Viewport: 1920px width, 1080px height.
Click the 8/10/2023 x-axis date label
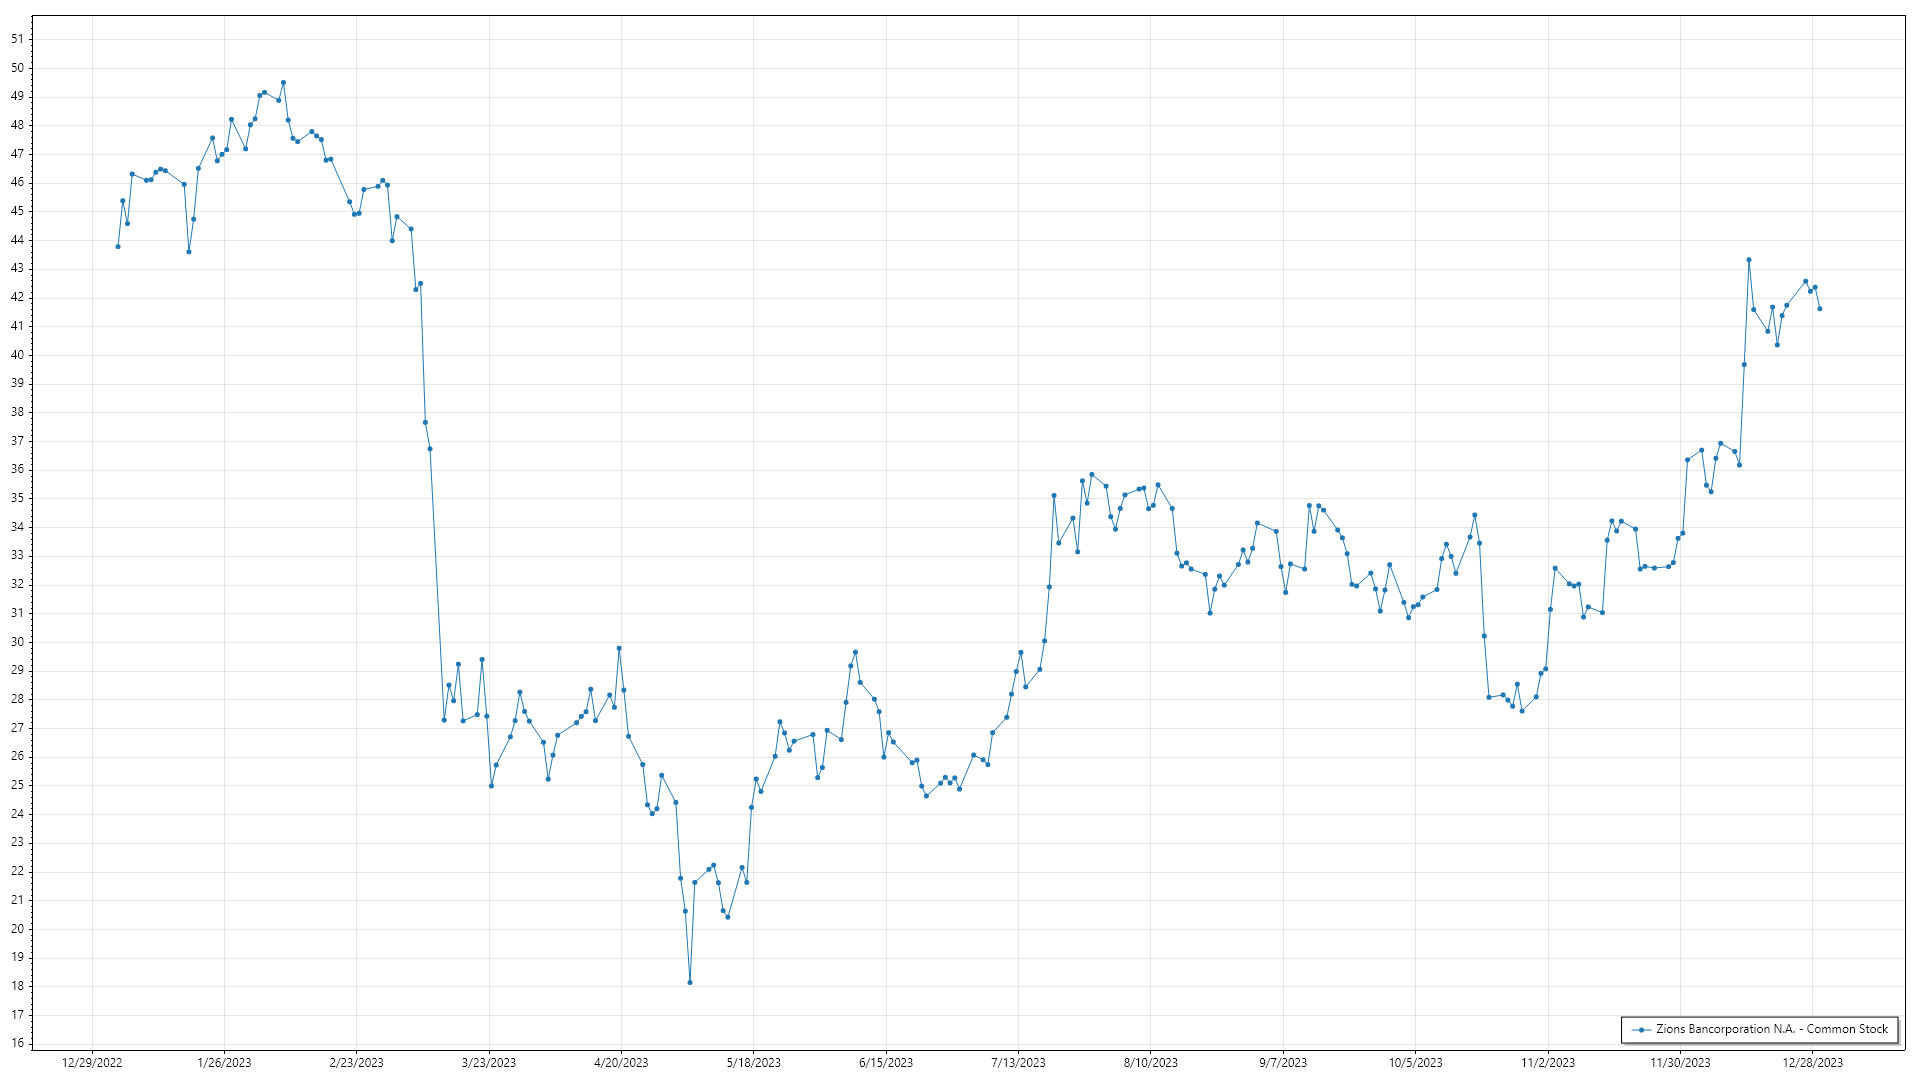(x=1151, y=1063)
